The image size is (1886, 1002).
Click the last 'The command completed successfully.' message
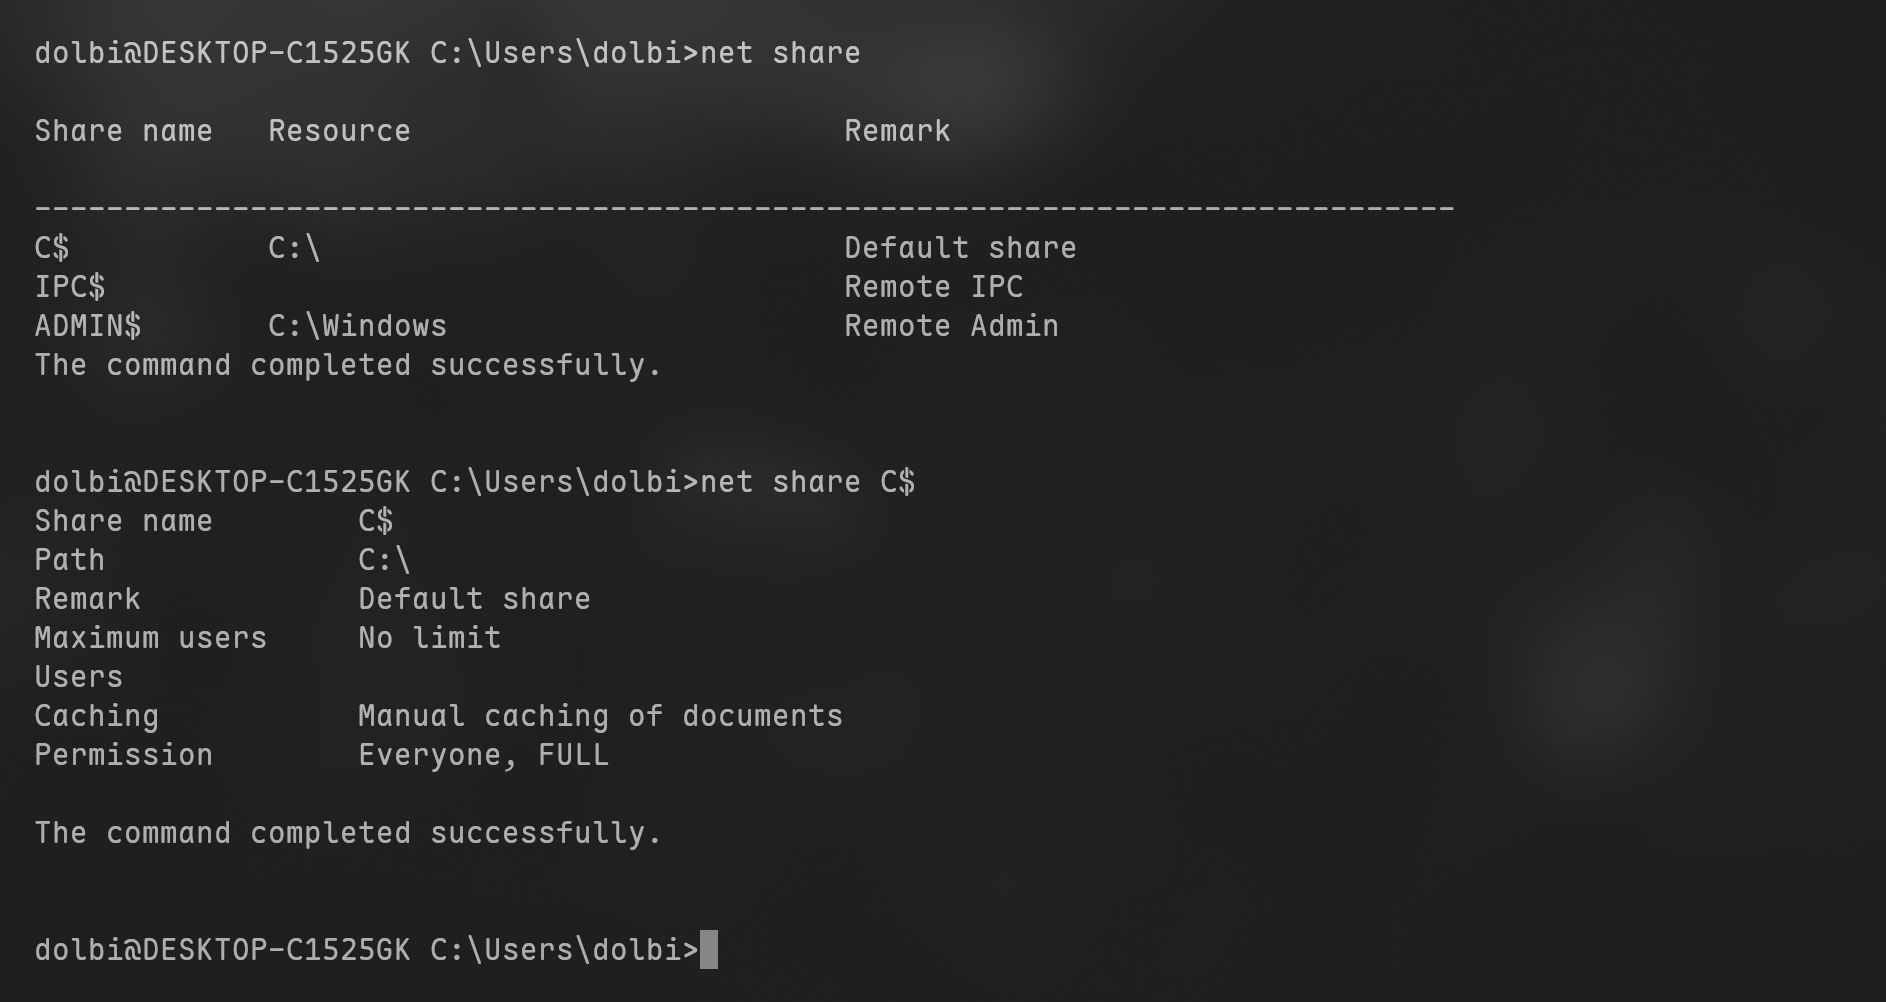(x=348, y=833)
